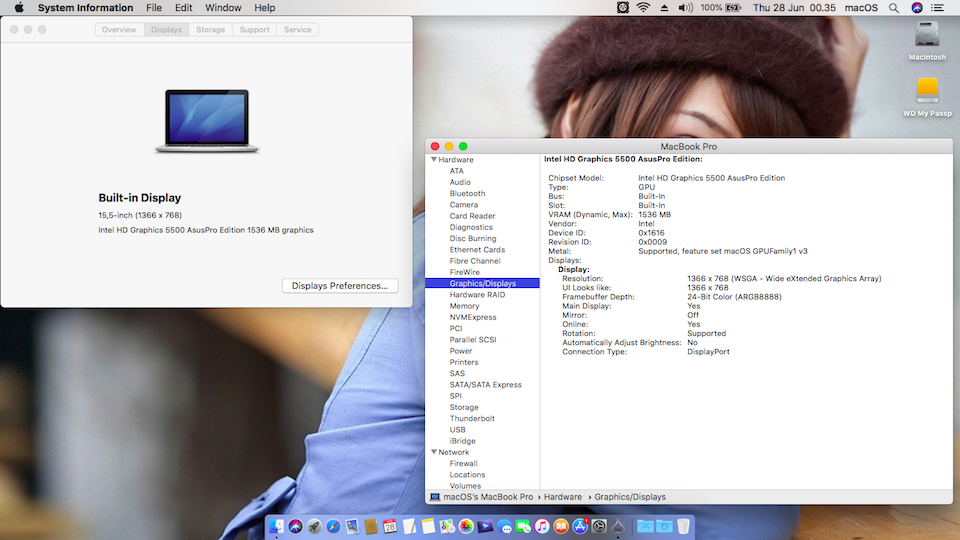
Task: Launch Siri from the Dock
Action: (296, 526)
